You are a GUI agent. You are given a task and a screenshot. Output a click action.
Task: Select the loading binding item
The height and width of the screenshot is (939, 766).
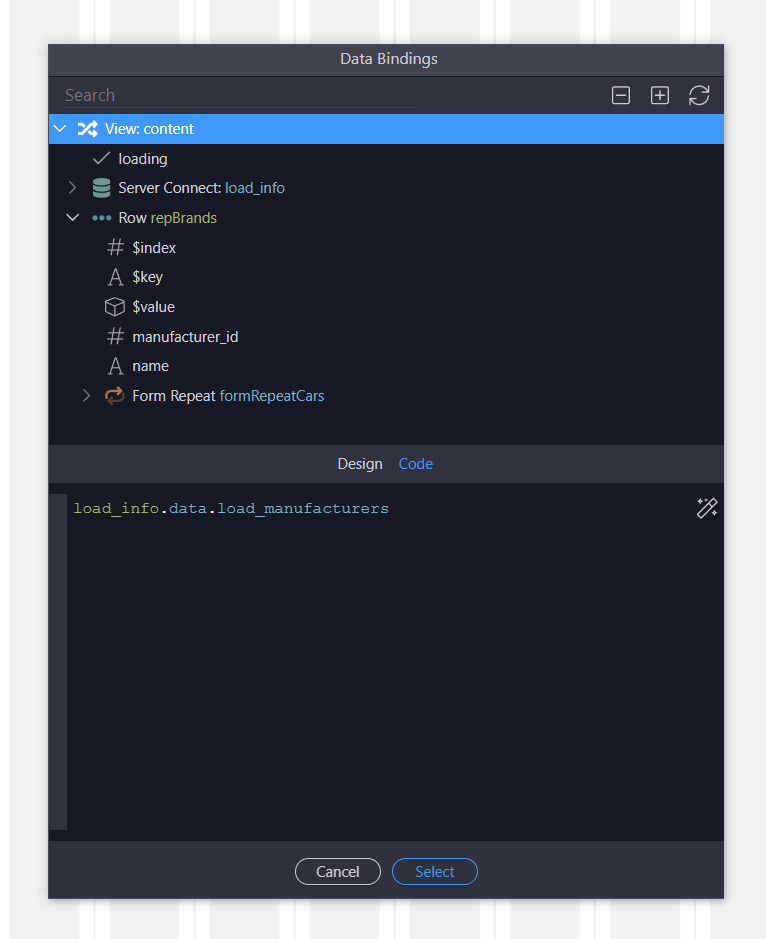coord(142,159)
